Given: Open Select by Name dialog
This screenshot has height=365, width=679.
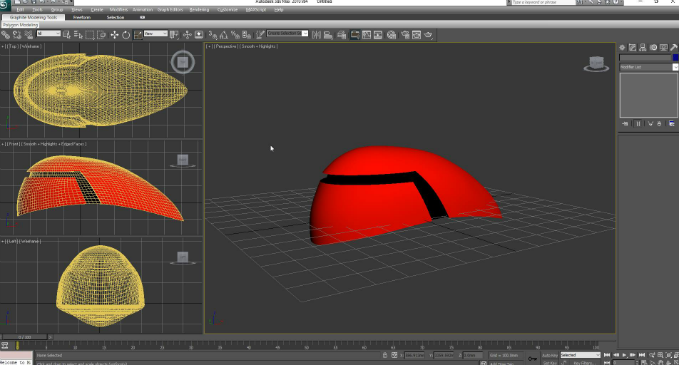Looking at the screenshot, I should [x=78, y=35].
